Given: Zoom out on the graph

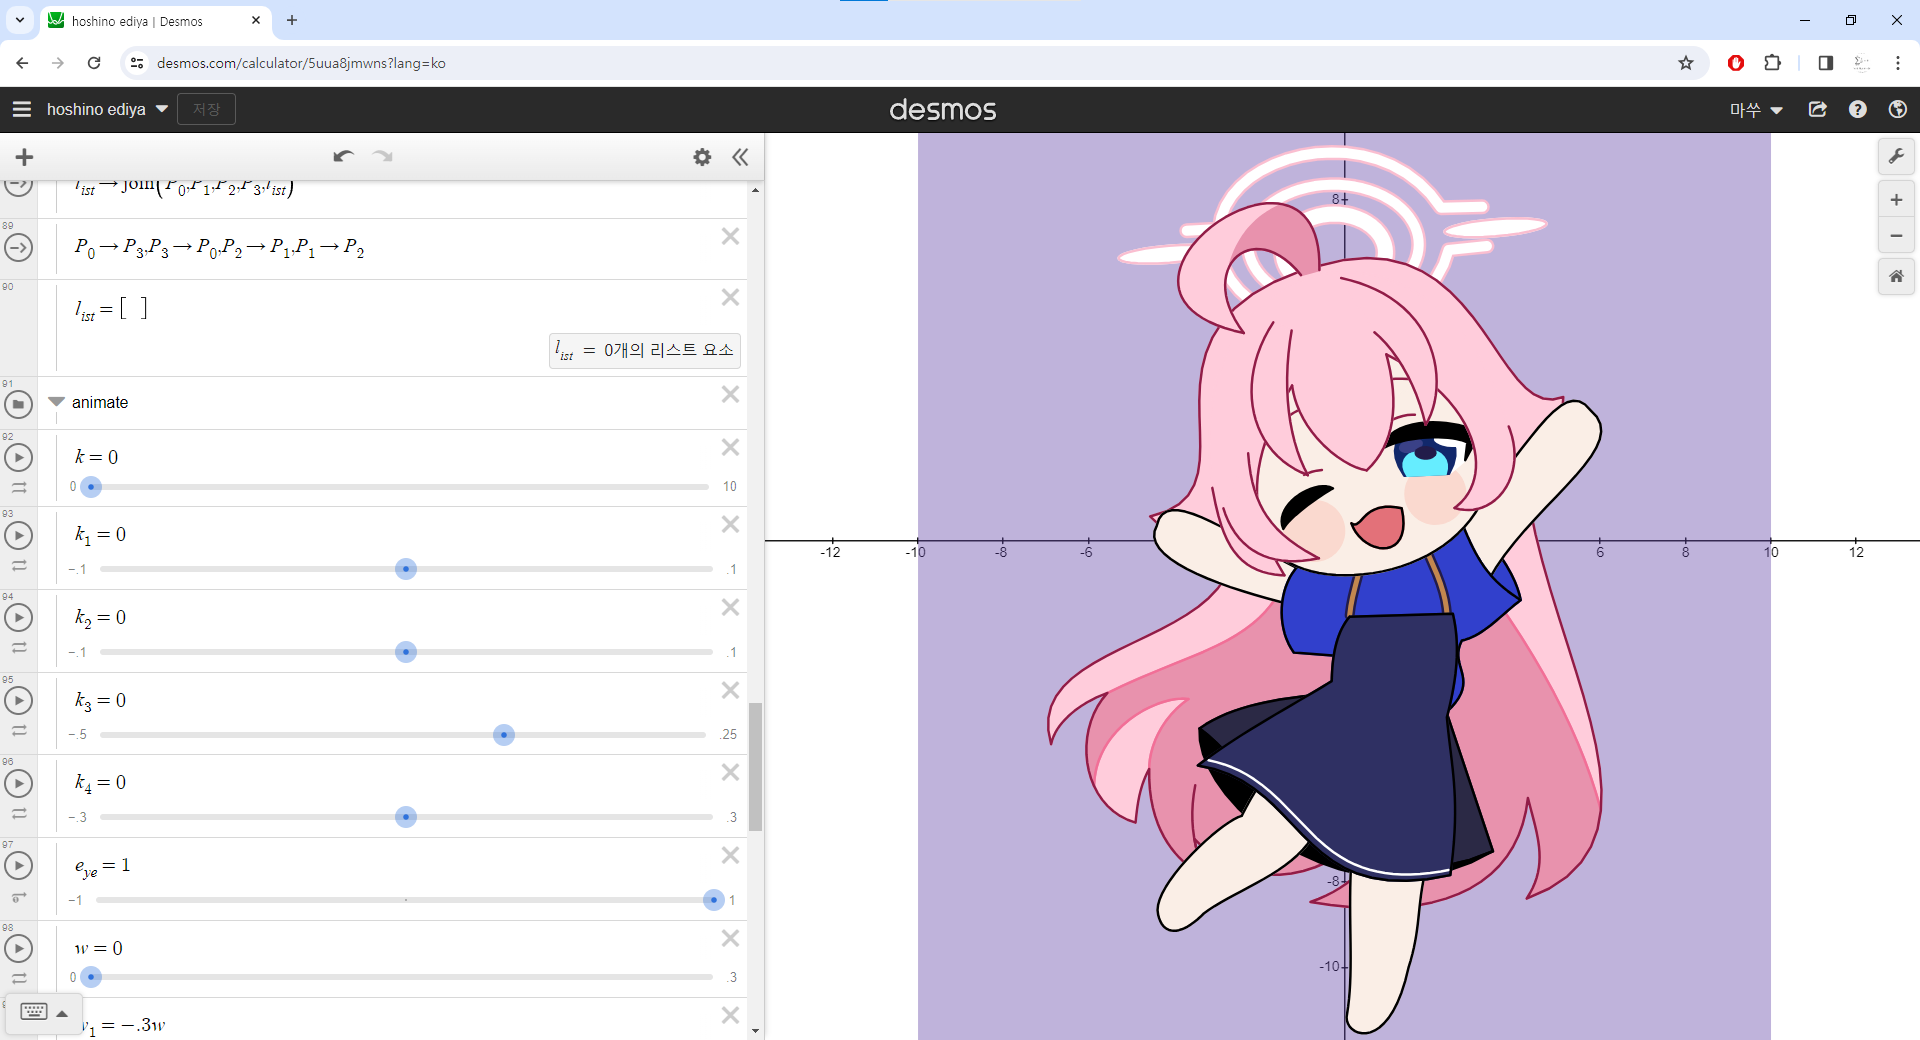Looking at the screenshot, I should (1895, 236).
